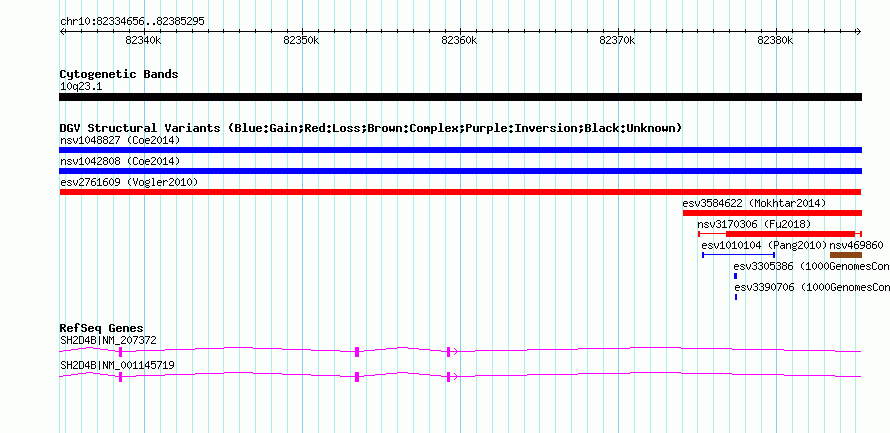Click the esv2761609 (Vogler2010) label
The width and height of the screenshot is (890, 433).
[129, 182]
